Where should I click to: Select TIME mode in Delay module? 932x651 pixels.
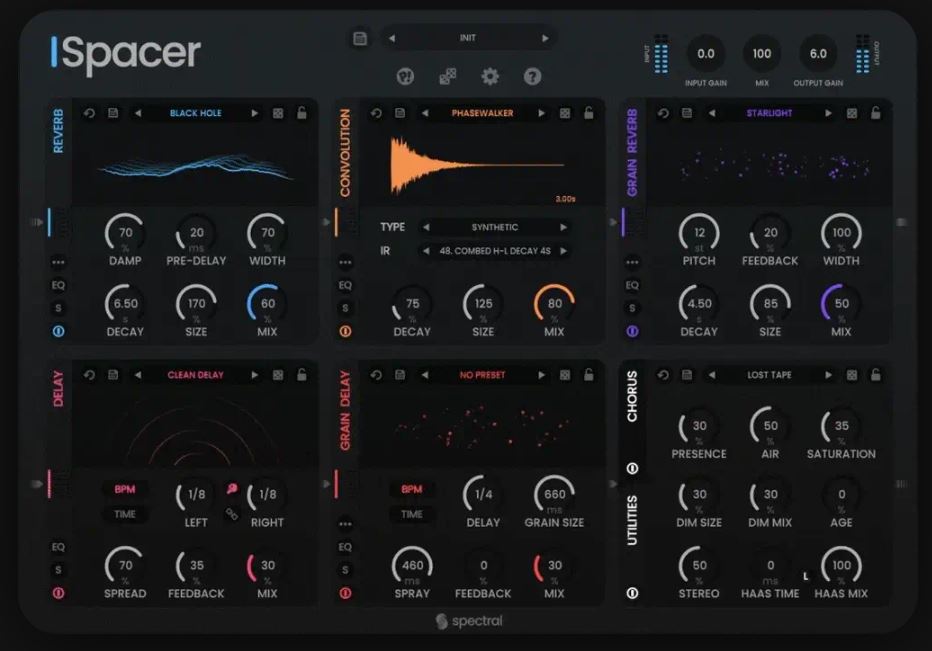click(x=125, y=514)
